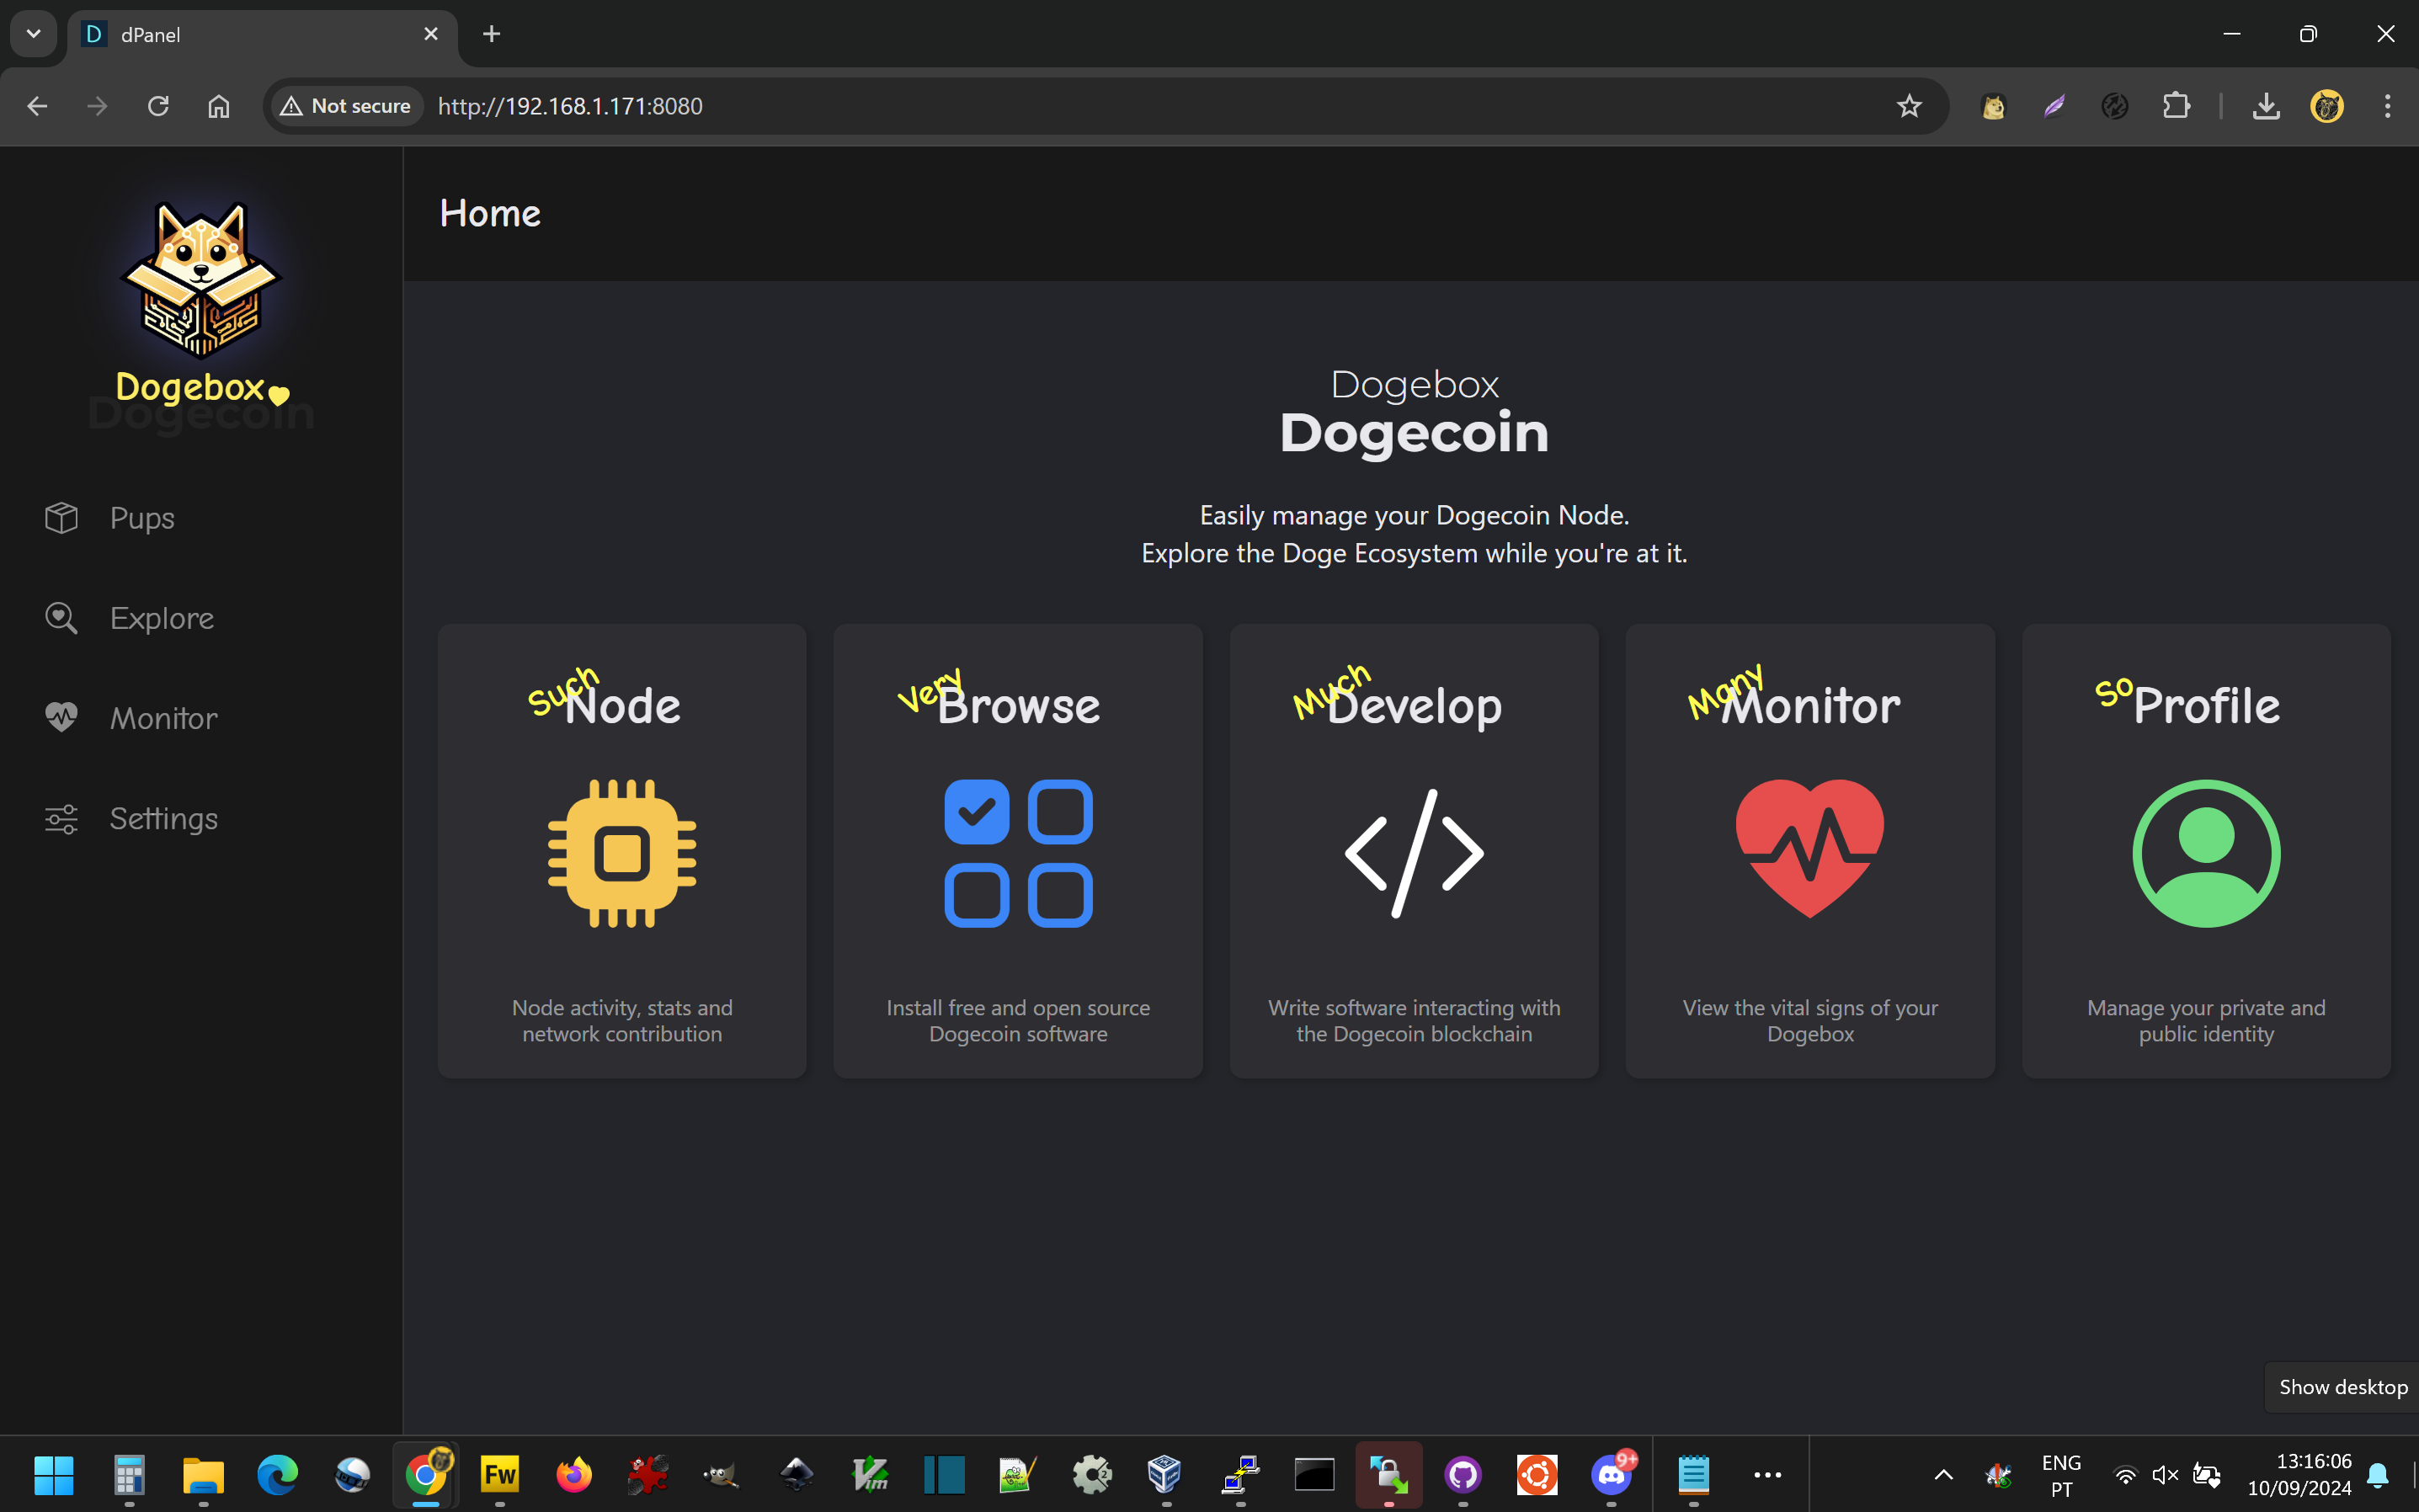The image size is (2419, 1512).
Task: Click 'View the vital signs of your Dogebox'
Action: (x=1810, y=1021)
